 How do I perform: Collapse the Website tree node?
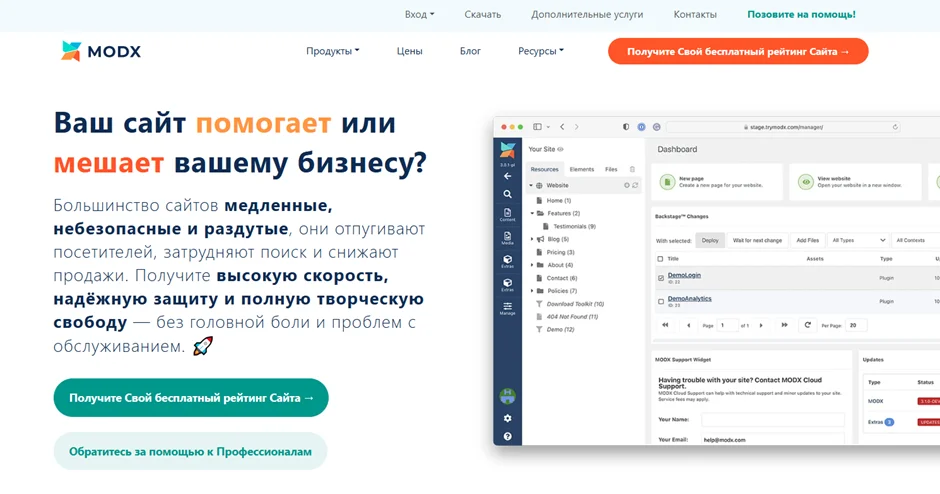tap(531, 186)
